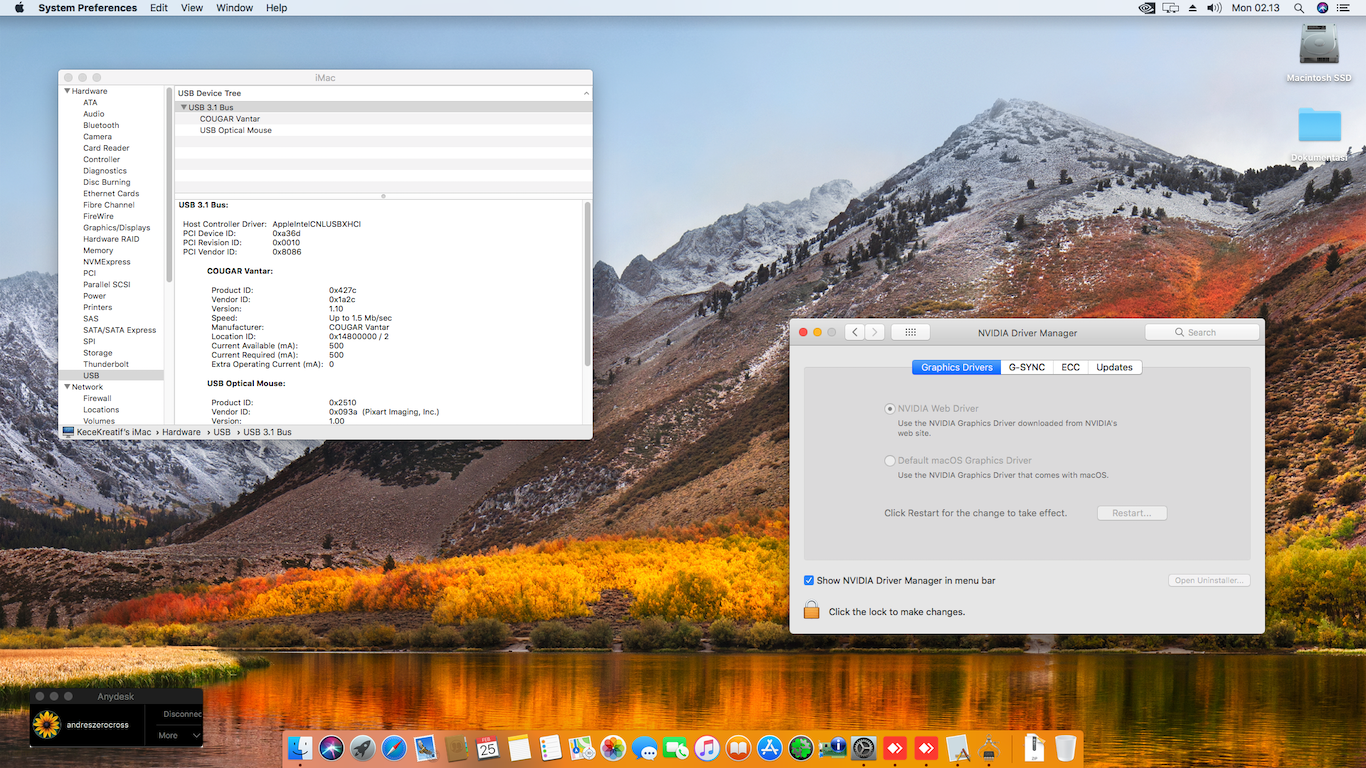Select the NVIDIA Web Driver option
1366x768 pixels.
pyautogui.click(x=890, y=409)
